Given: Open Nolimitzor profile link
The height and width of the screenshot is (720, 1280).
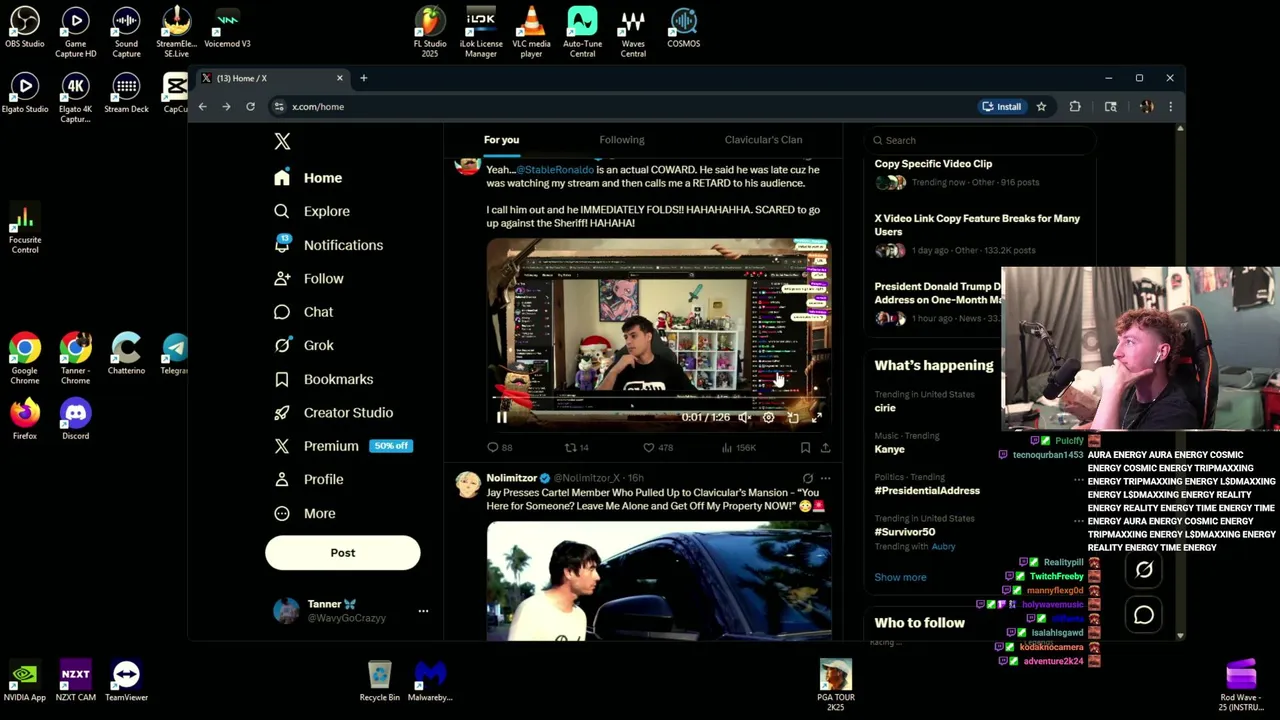Looking at the screenshot, I should tap(511, 478).
